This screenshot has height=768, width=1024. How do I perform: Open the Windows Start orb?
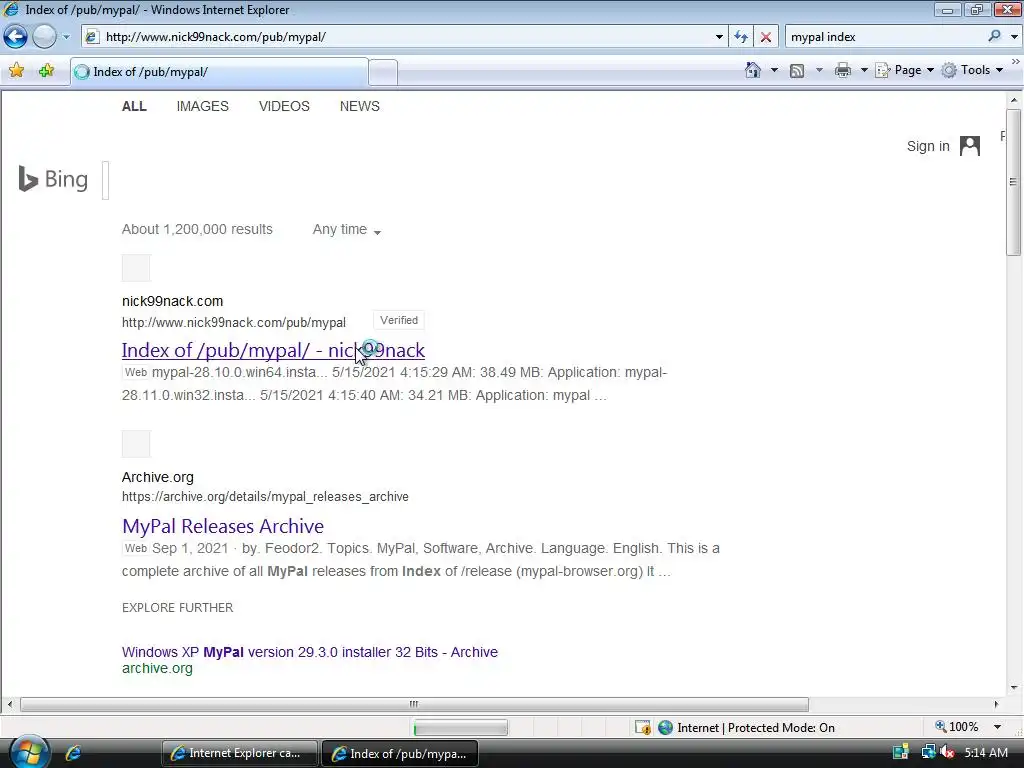[27, 752]
